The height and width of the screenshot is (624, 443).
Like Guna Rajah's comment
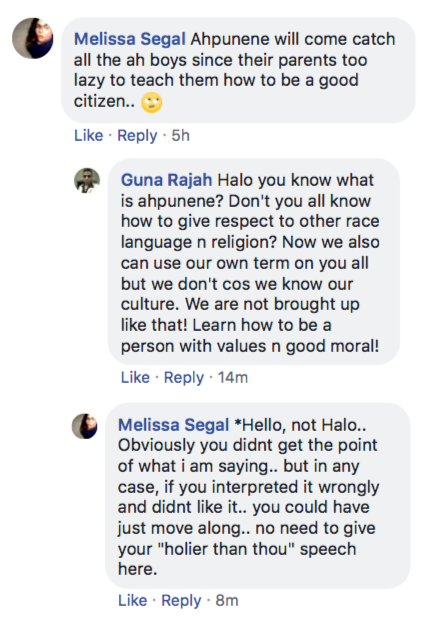click(135, 377)
